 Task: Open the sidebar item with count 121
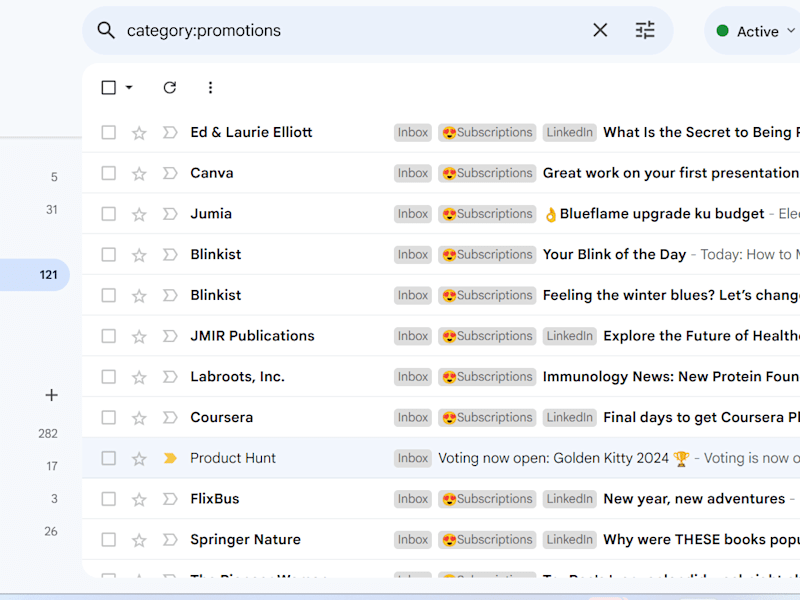[x=34, y=275]
